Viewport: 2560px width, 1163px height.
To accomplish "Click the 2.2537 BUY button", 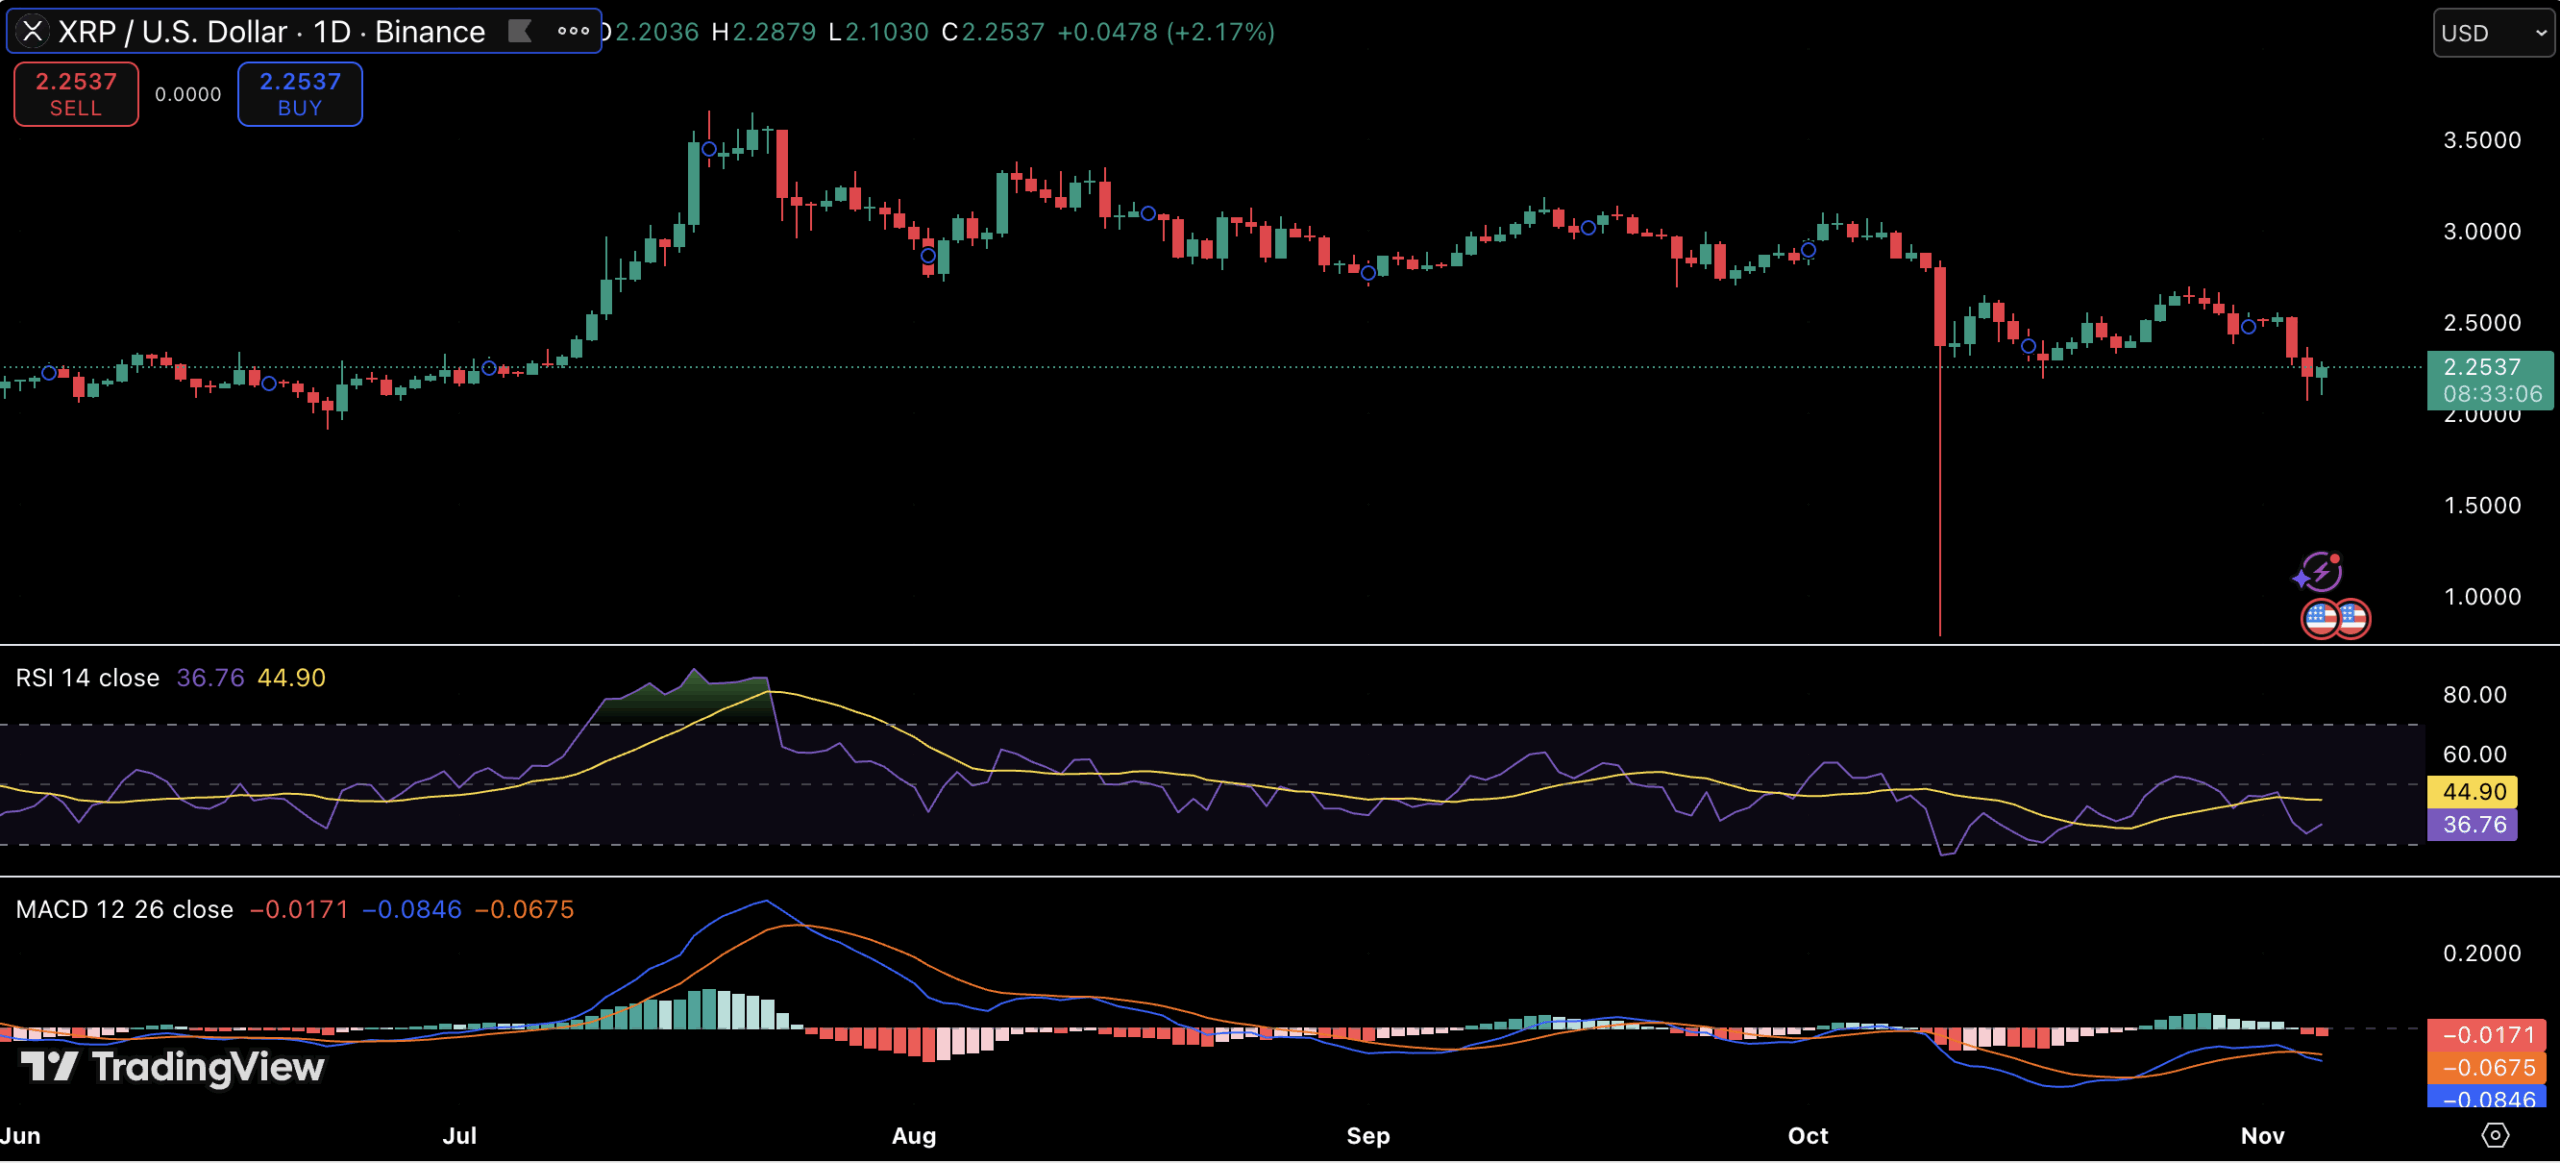I will click(x=300, y=94).
